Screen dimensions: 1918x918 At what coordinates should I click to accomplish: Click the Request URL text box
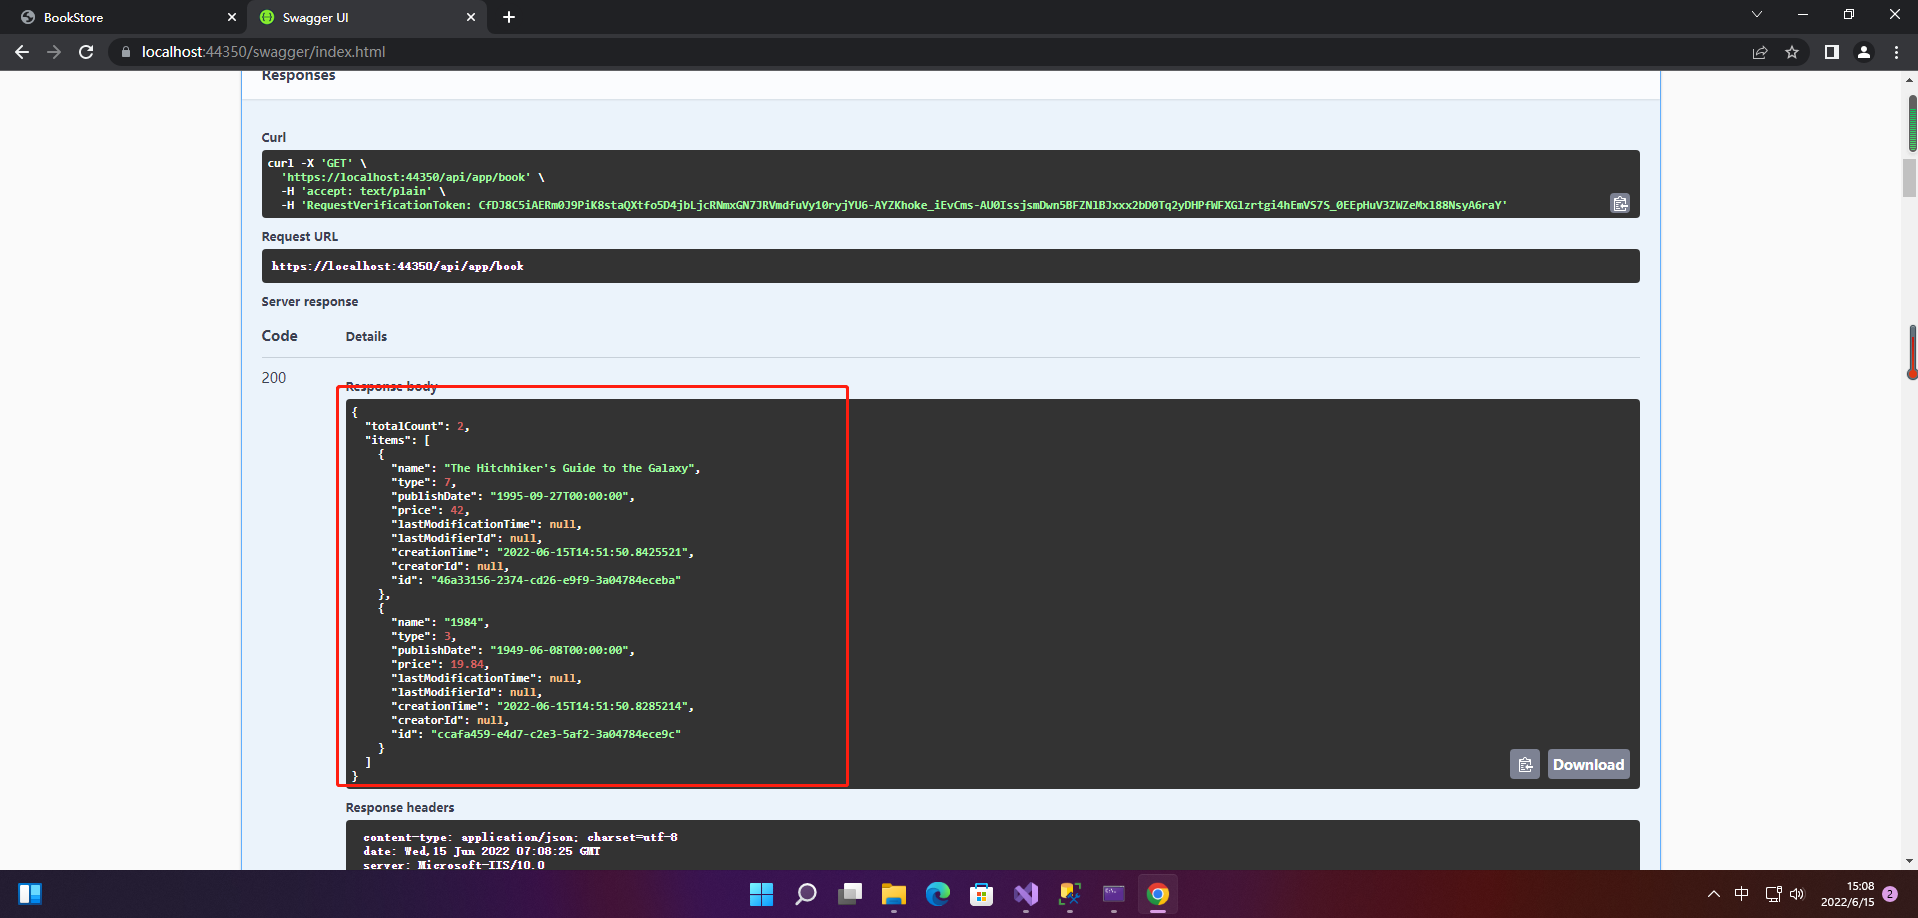pyautogui.click(x=950, y=266)
